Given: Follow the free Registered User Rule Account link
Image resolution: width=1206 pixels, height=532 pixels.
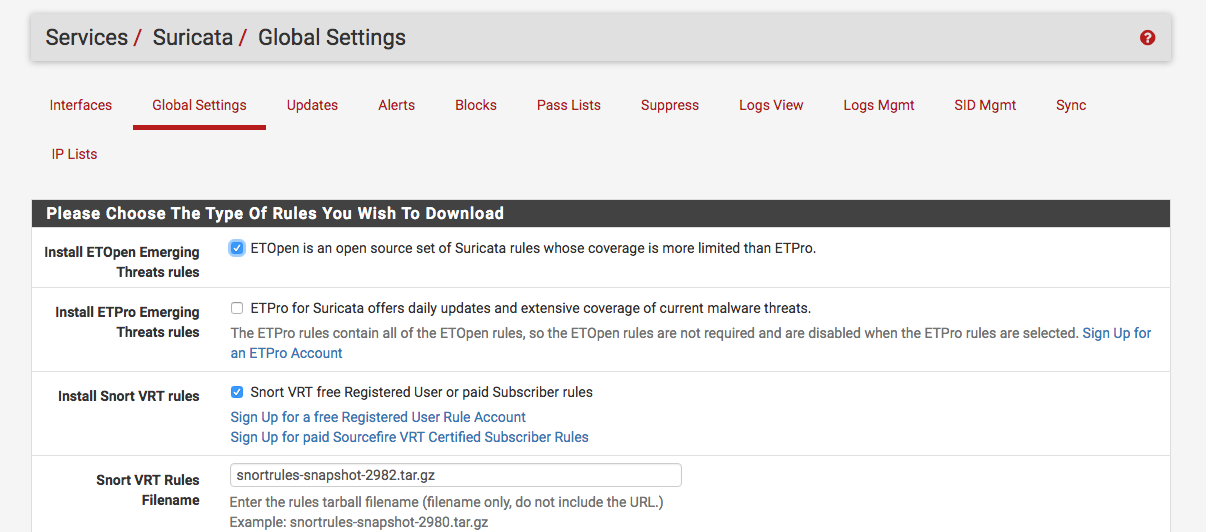Looking at the screenshot, I should click(378, 417).
